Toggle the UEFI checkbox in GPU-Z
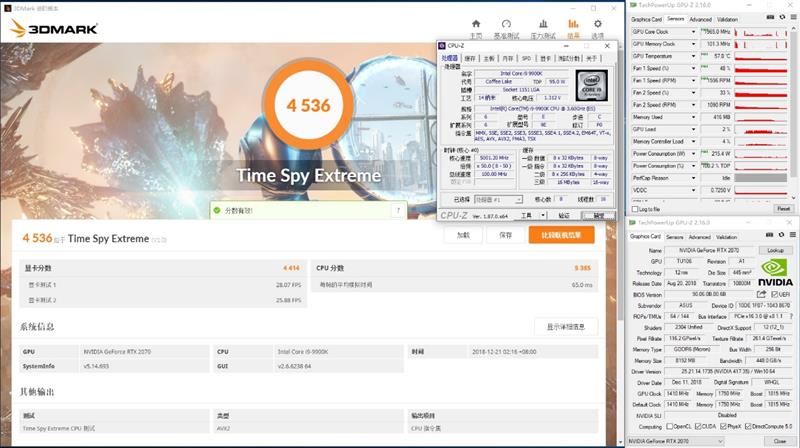 [774, 294]
